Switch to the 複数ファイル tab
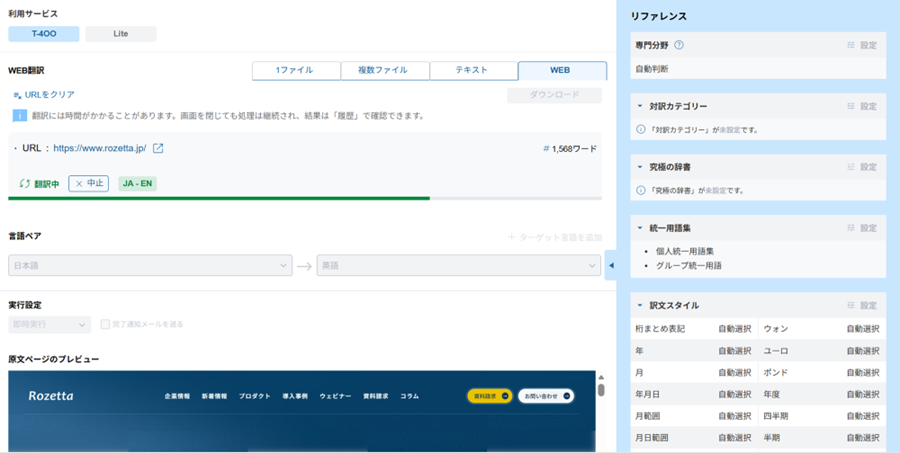Viewport: 900px width, 453px height. tap(385, 71)
